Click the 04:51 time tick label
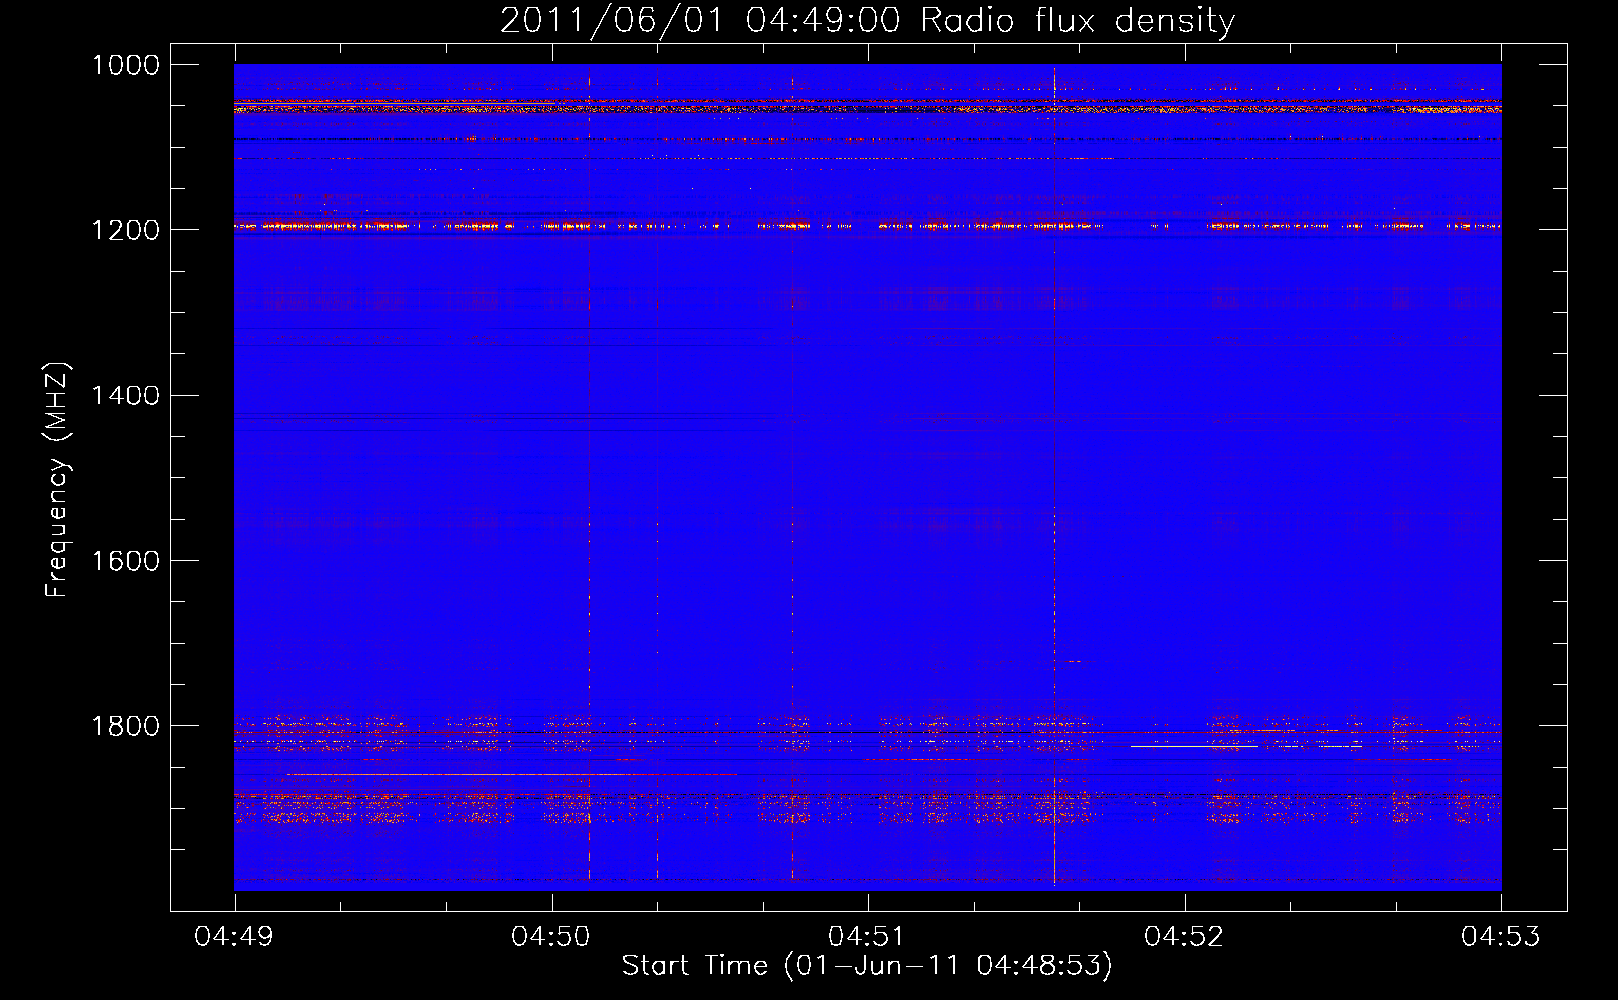 tap(868, 937)
